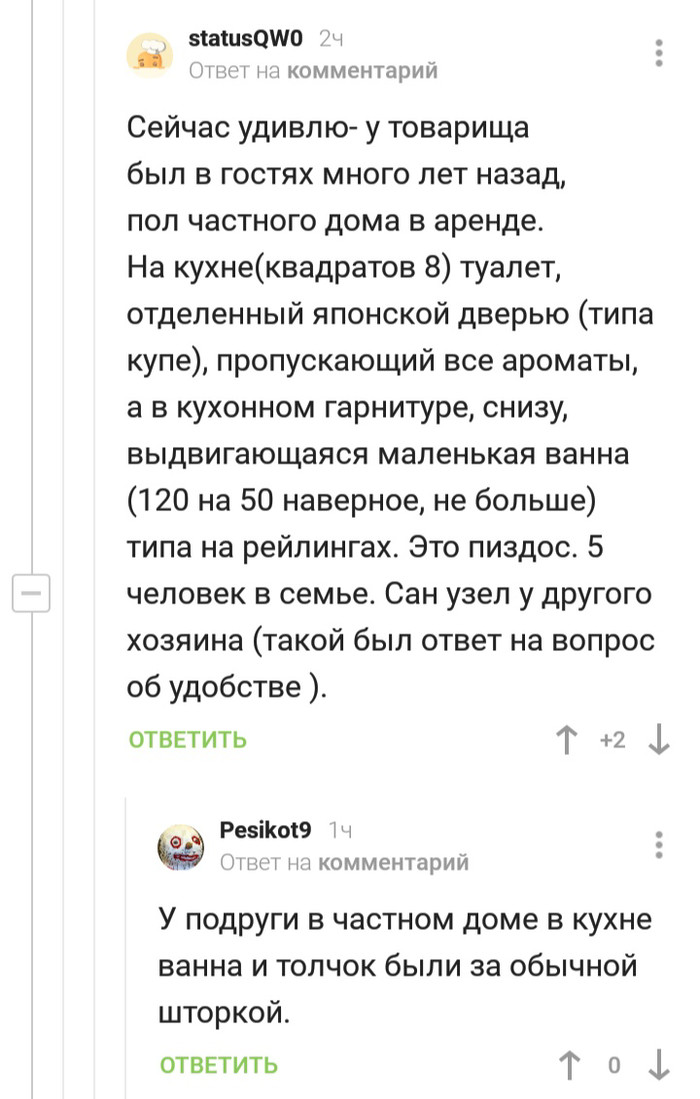
Task: Open the Pesikot9 username profile
Action: point(265,831)
